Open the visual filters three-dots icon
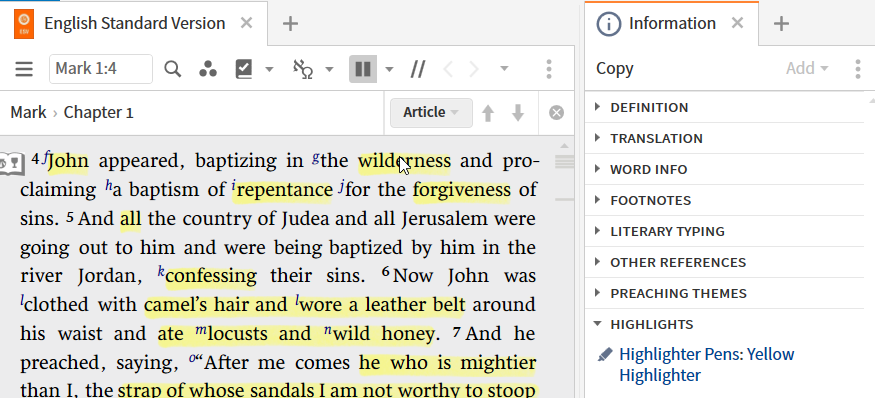 pos(208,69)
